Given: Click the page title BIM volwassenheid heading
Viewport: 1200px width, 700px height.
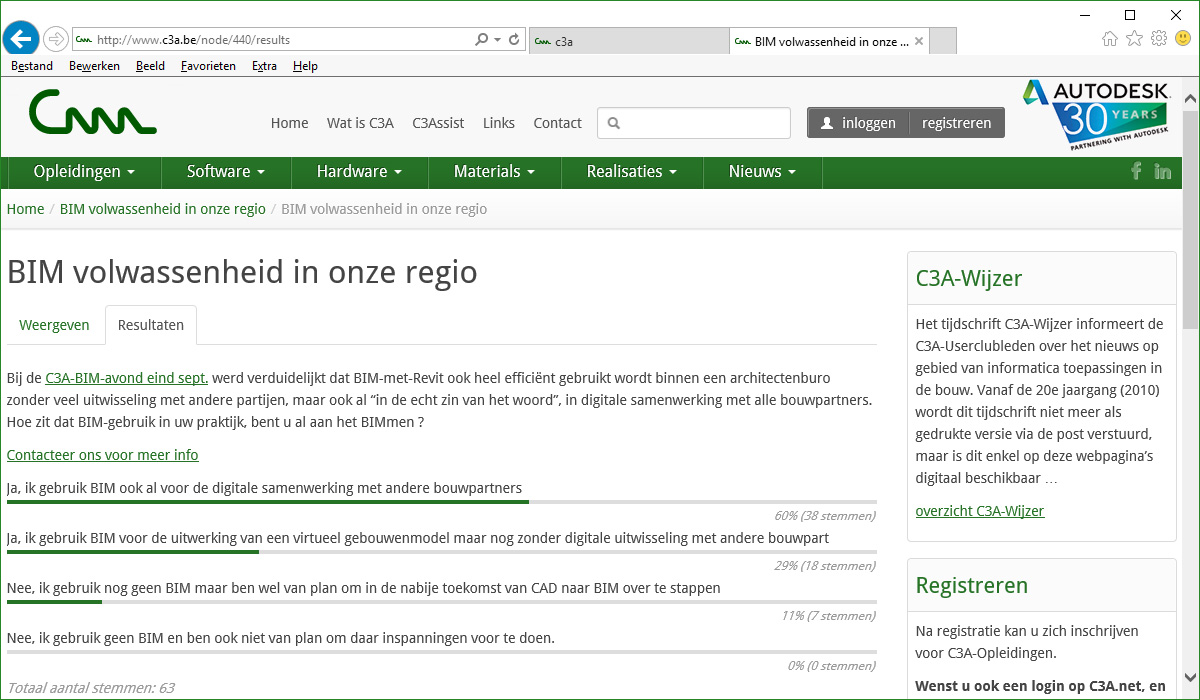Looking at the screenshot, I should pos(242,272).
